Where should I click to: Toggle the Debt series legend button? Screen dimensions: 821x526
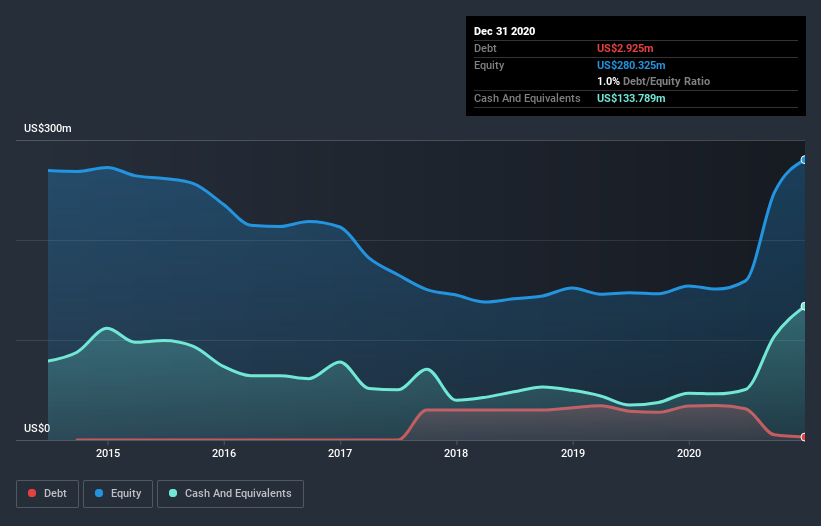[x=48, y=494]
